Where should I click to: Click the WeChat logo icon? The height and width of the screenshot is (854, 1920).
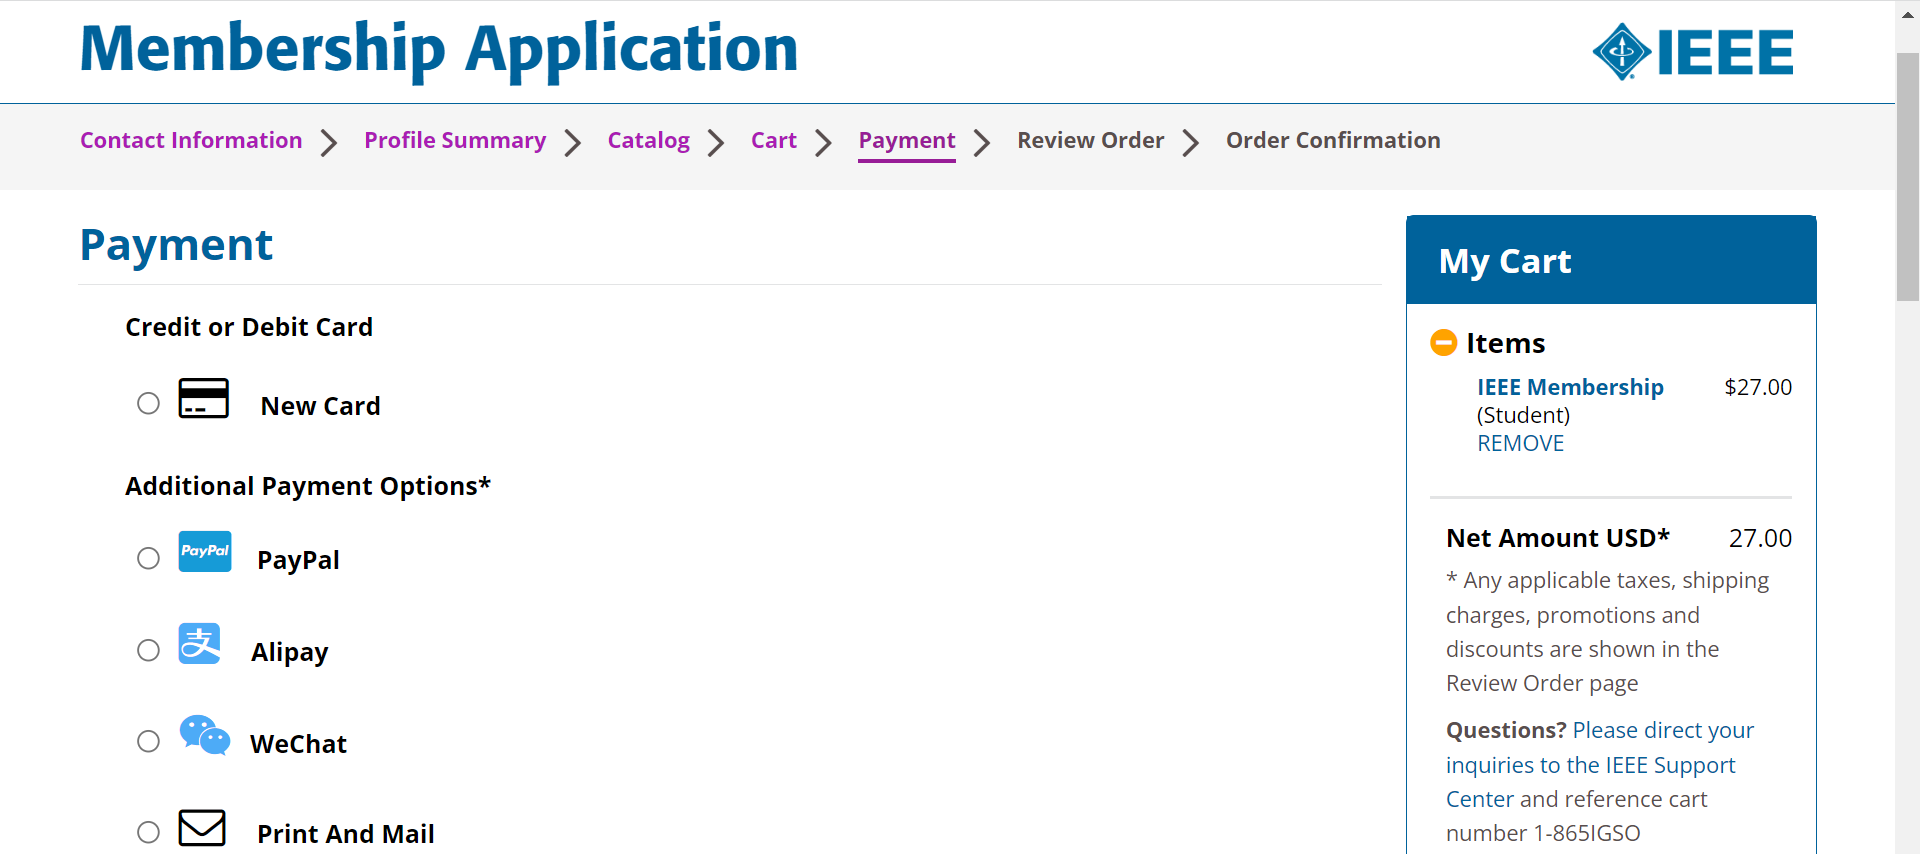coord(204,735)
